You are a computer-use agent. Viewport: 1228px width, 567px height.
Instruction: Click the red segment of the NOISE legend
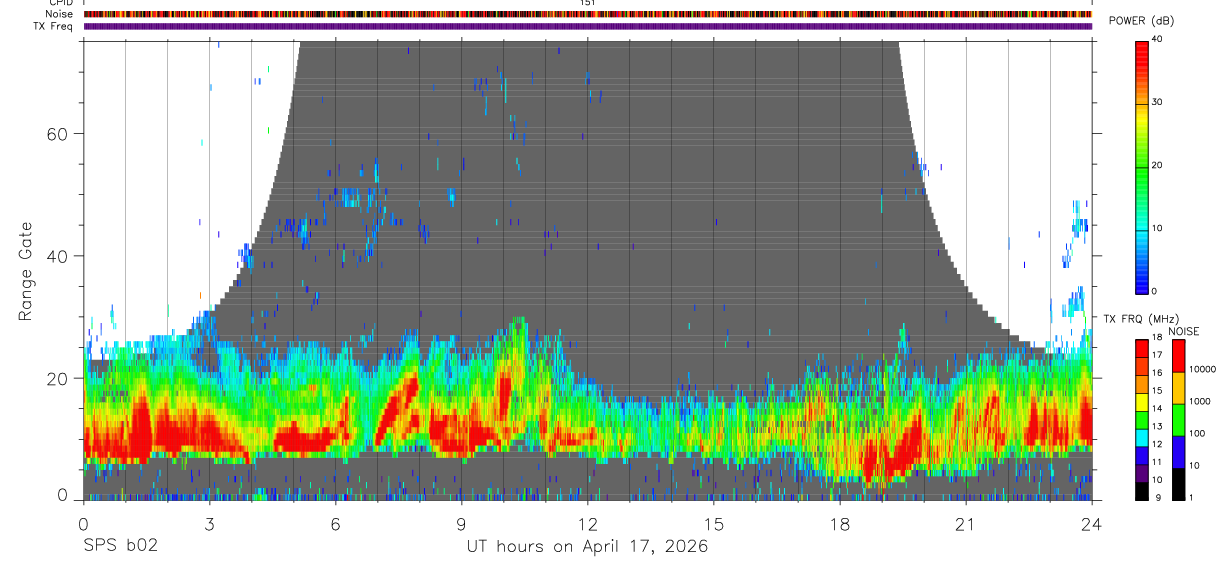pos(1178,357)
